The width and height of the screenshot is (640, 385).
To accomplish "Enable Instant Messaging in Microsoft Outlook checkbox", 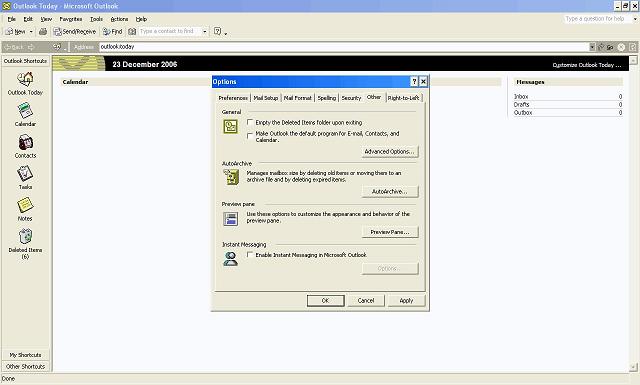I will [250, 254].
